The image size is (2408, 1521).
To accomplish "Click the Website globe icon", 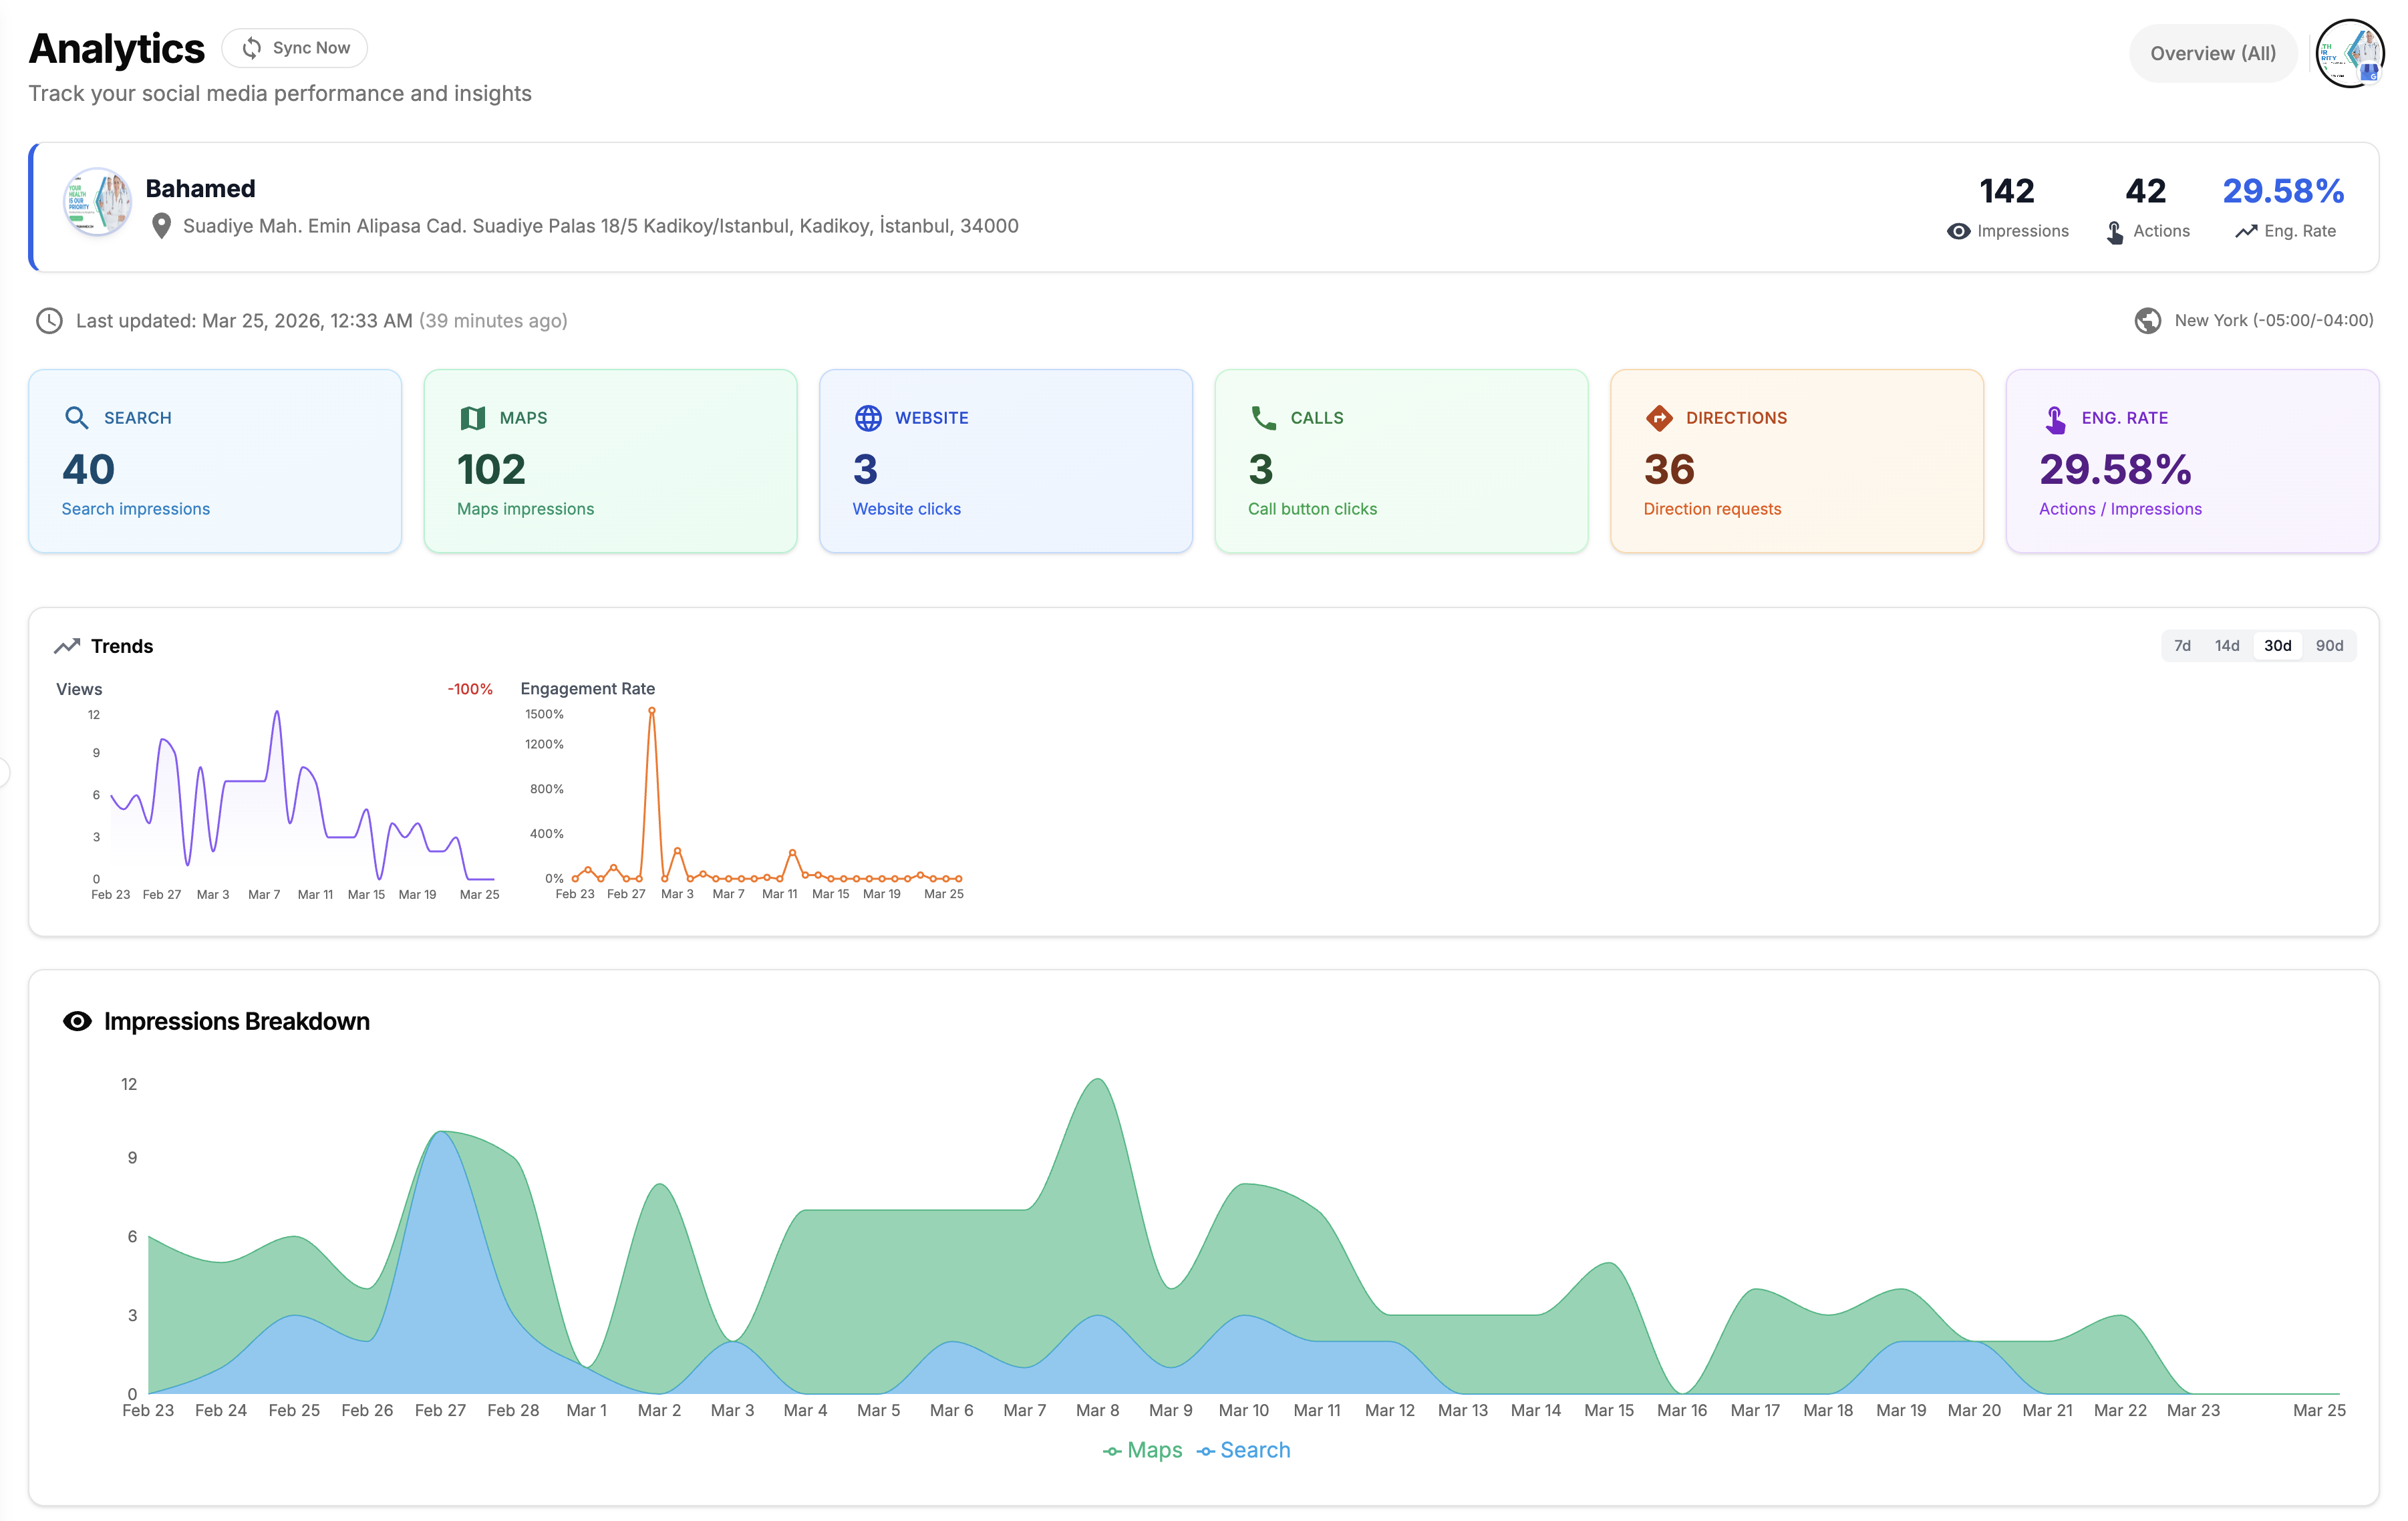I will pyautogui.click(x=868, y=417).
